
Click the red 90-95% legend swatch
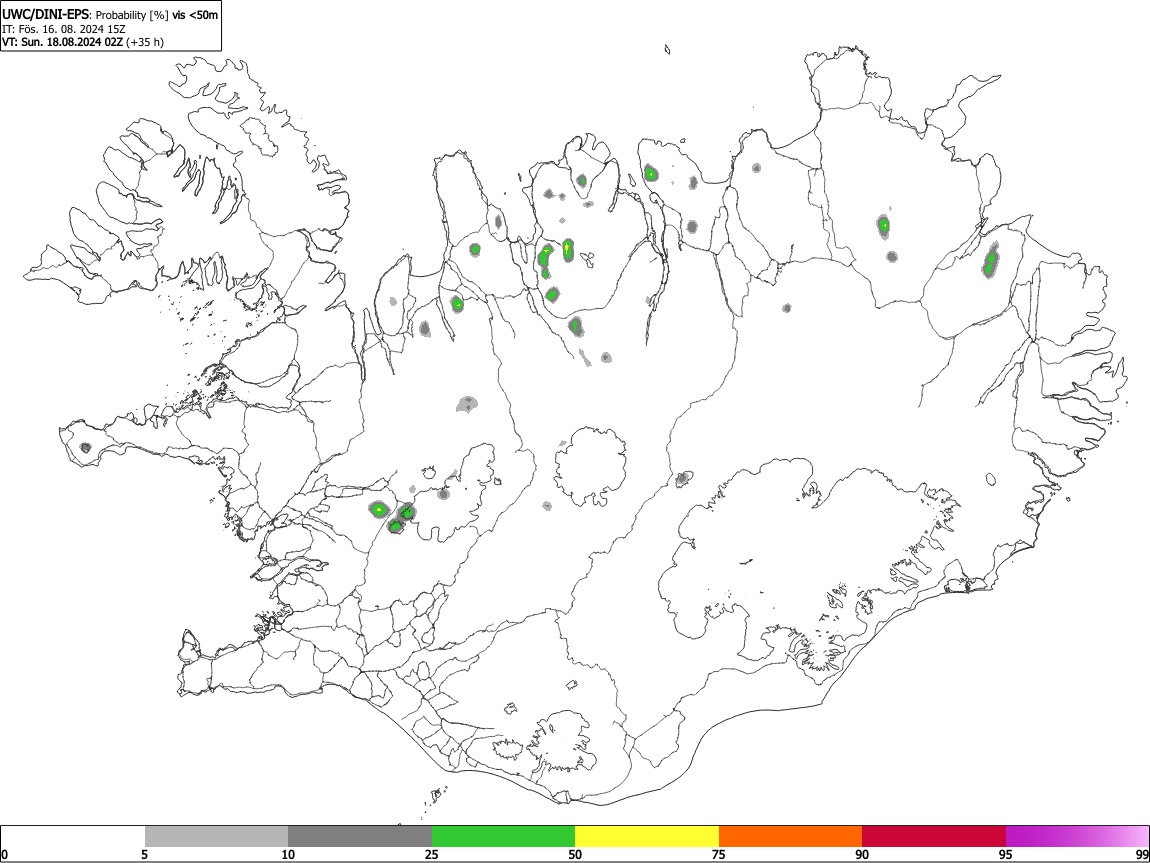point(934,837)
